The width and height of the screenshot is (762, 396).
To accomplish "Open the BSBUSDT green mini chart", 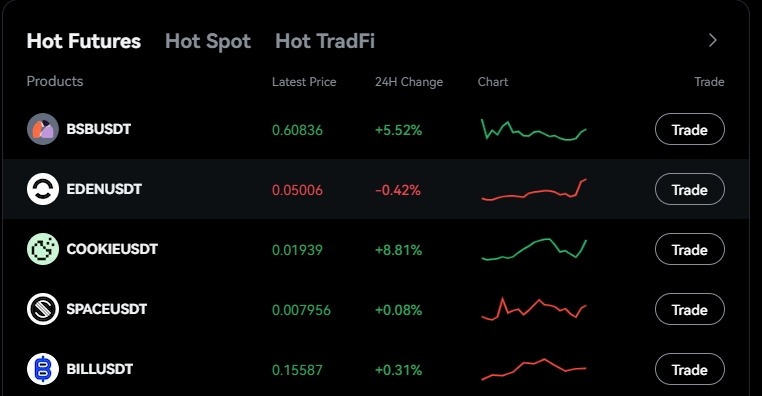I will 534,130.
